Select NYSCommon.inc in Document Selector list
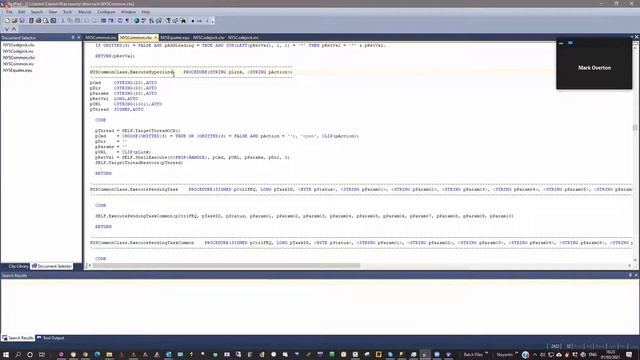Viewport: 640px width, 360px height. pos(18,64)
